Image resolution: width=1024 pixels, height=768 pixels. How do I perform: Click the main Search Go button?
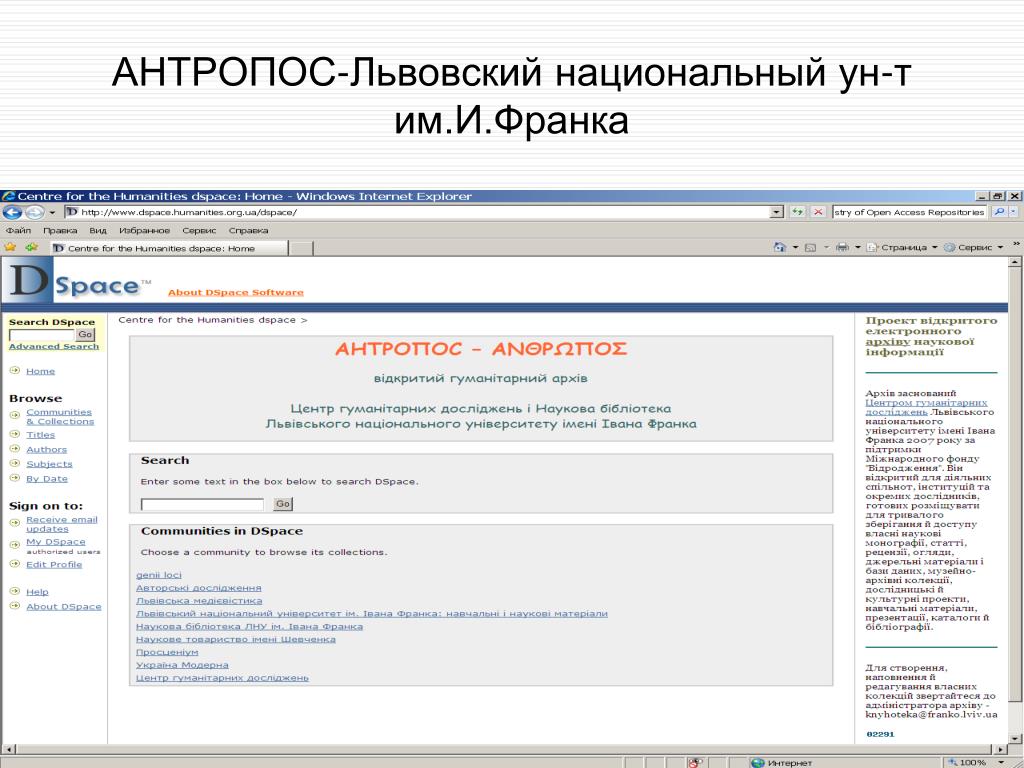coord(283,504)
